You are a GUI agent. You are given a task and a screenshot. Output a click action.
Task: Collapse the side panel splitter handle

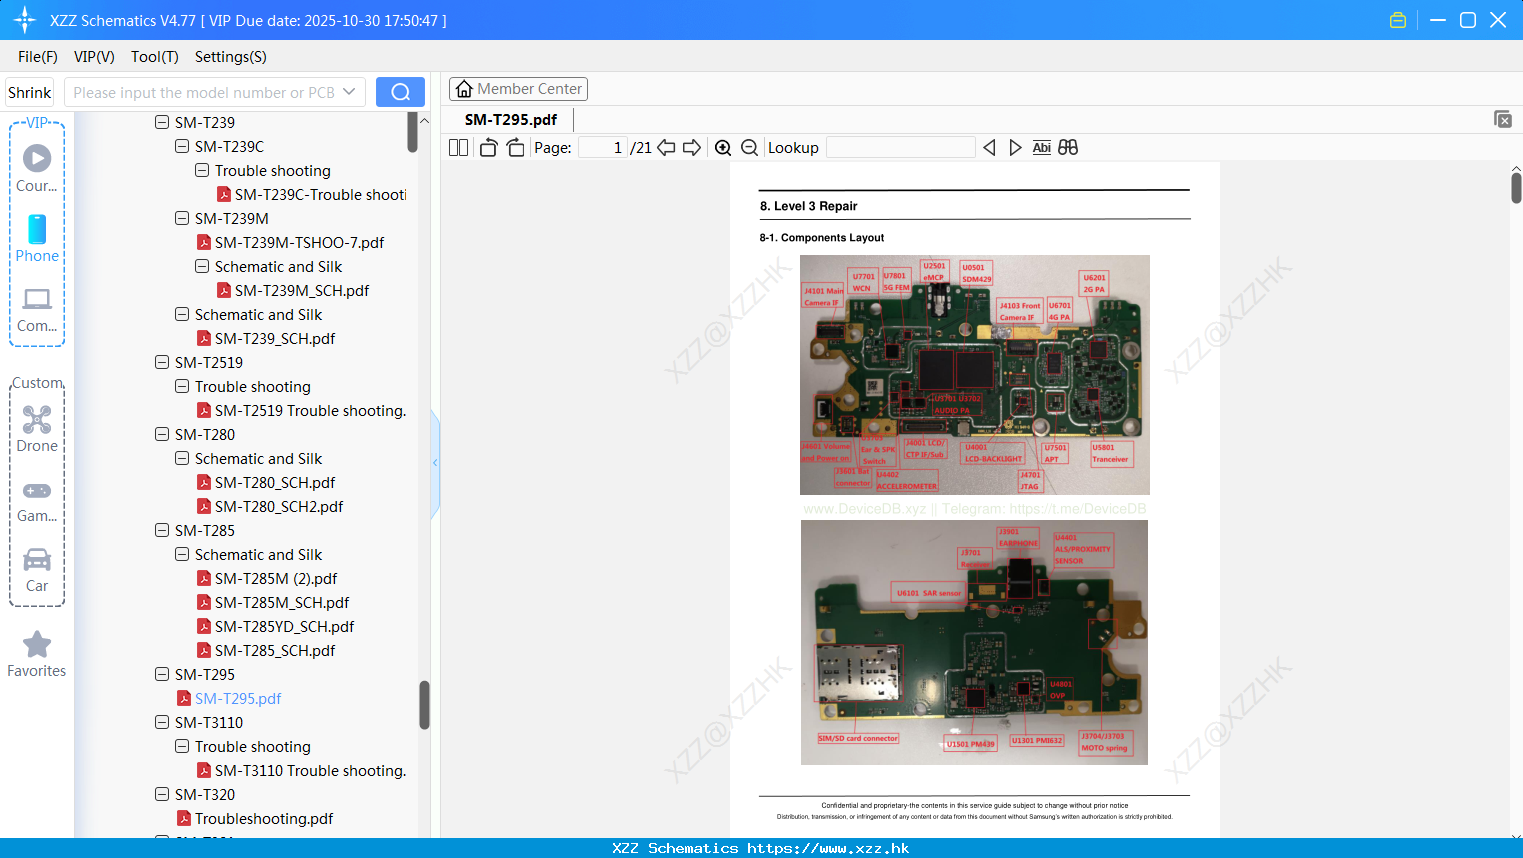coord(435,462)
